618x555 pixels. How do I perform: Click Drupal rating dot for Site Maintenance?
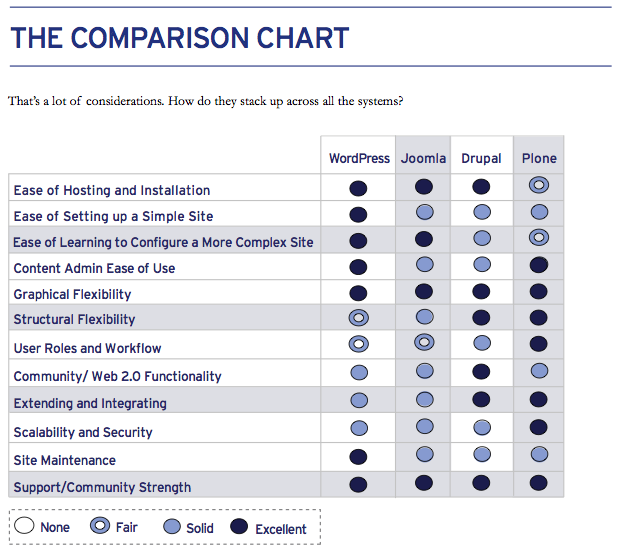pos(481,455)
